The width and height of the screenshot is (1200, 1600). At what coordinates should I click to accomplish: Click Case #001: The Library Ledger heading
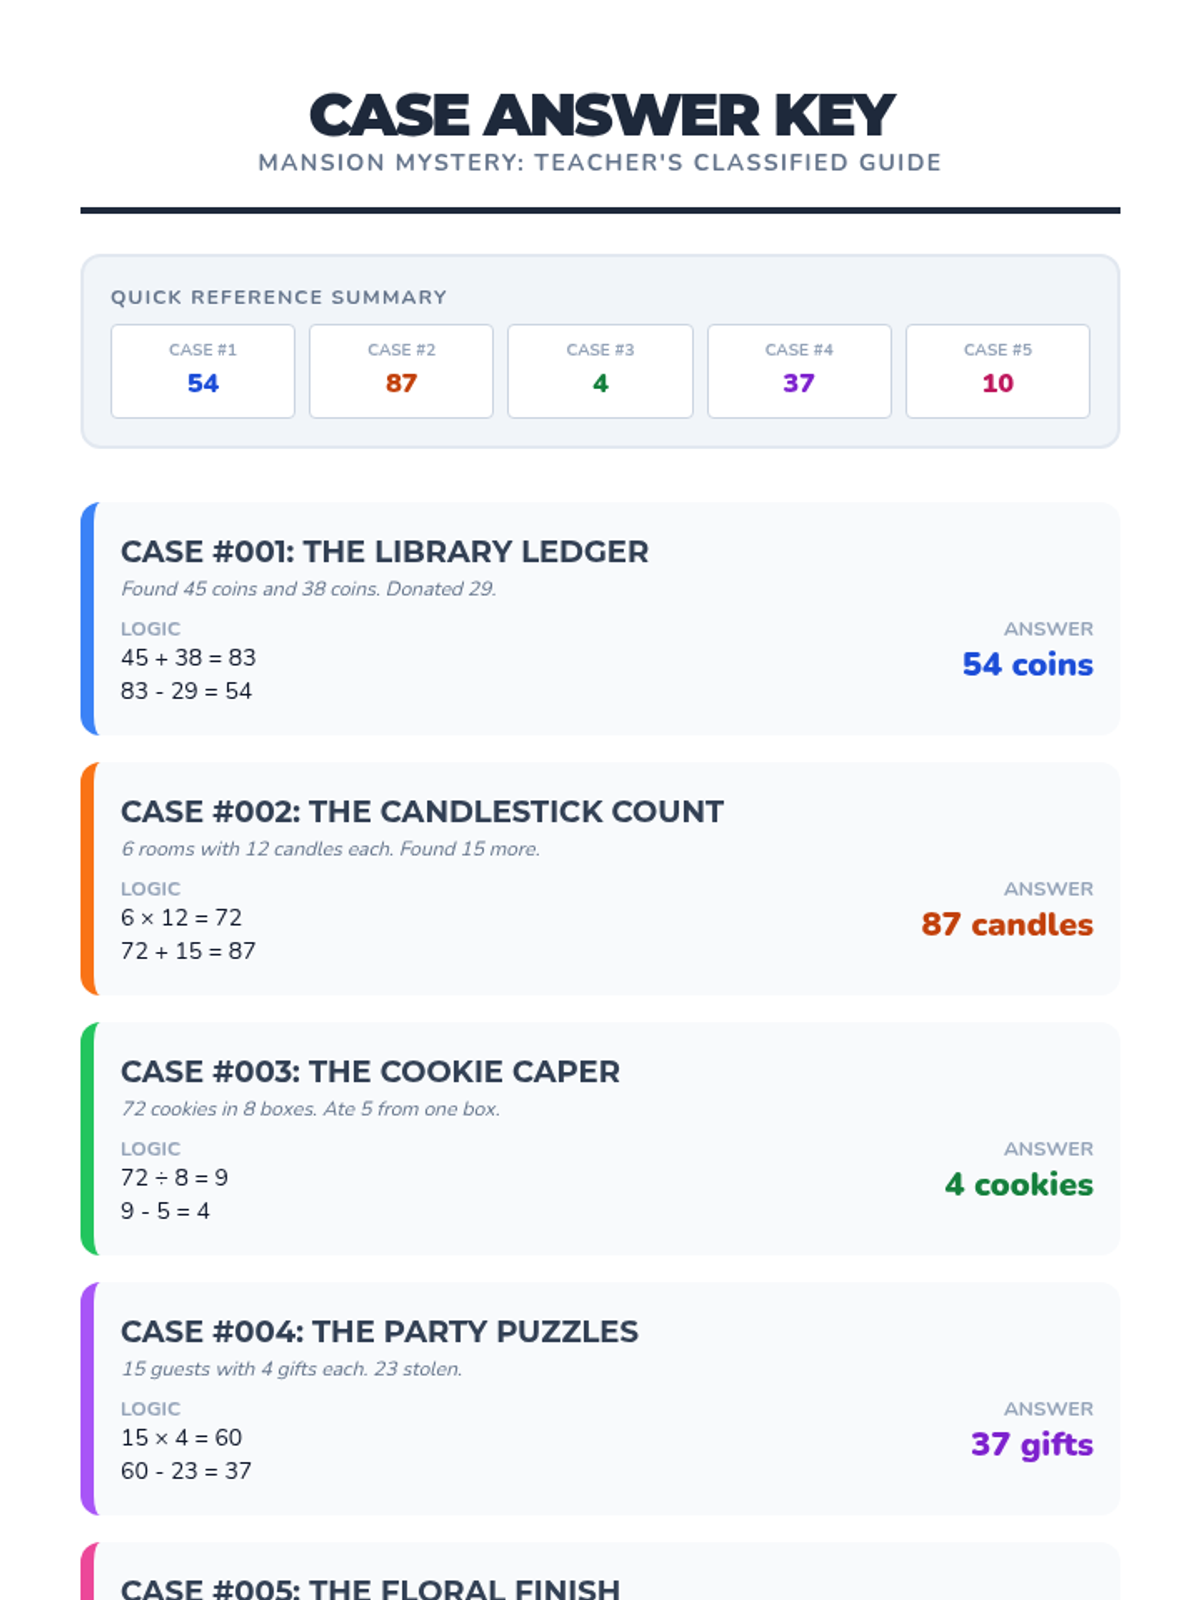pos(385,552)
